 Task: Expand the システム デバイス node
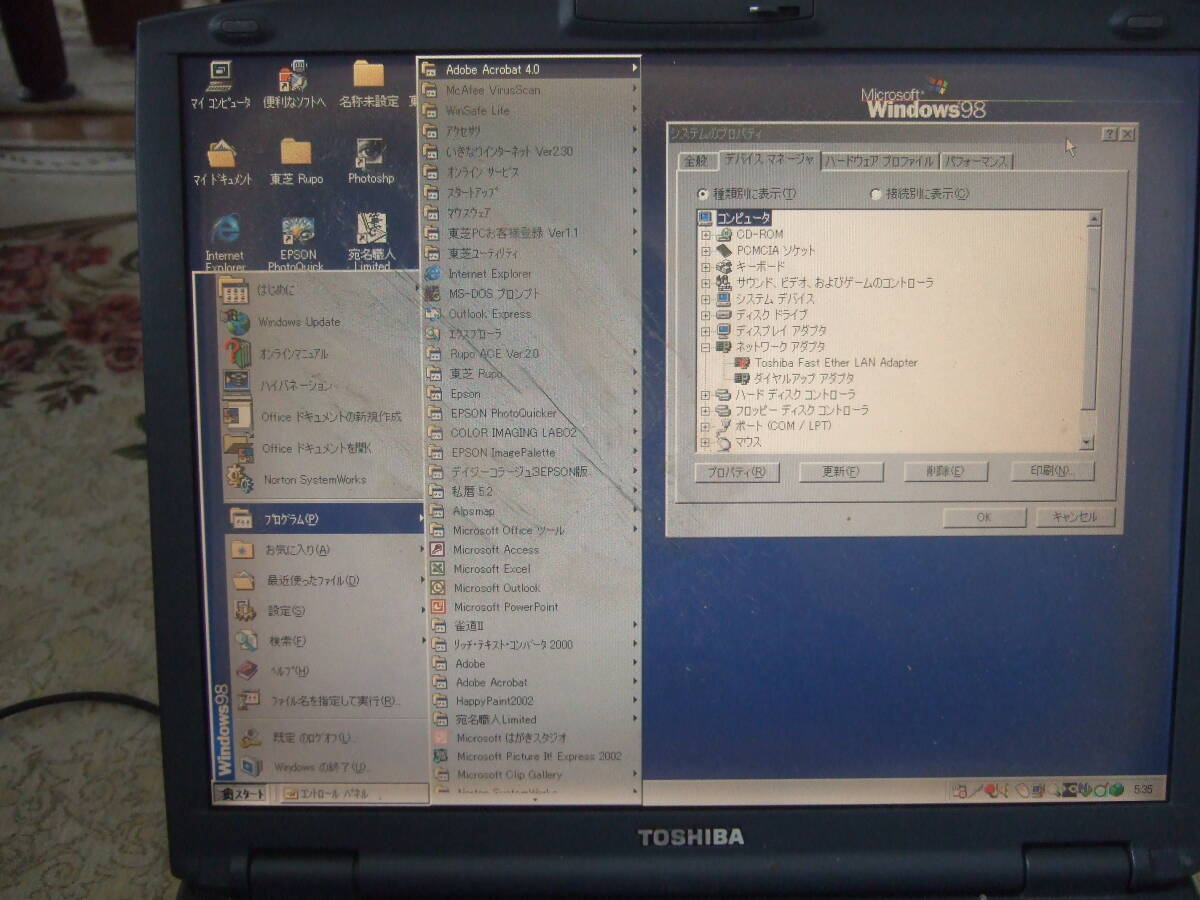(706, 299)
